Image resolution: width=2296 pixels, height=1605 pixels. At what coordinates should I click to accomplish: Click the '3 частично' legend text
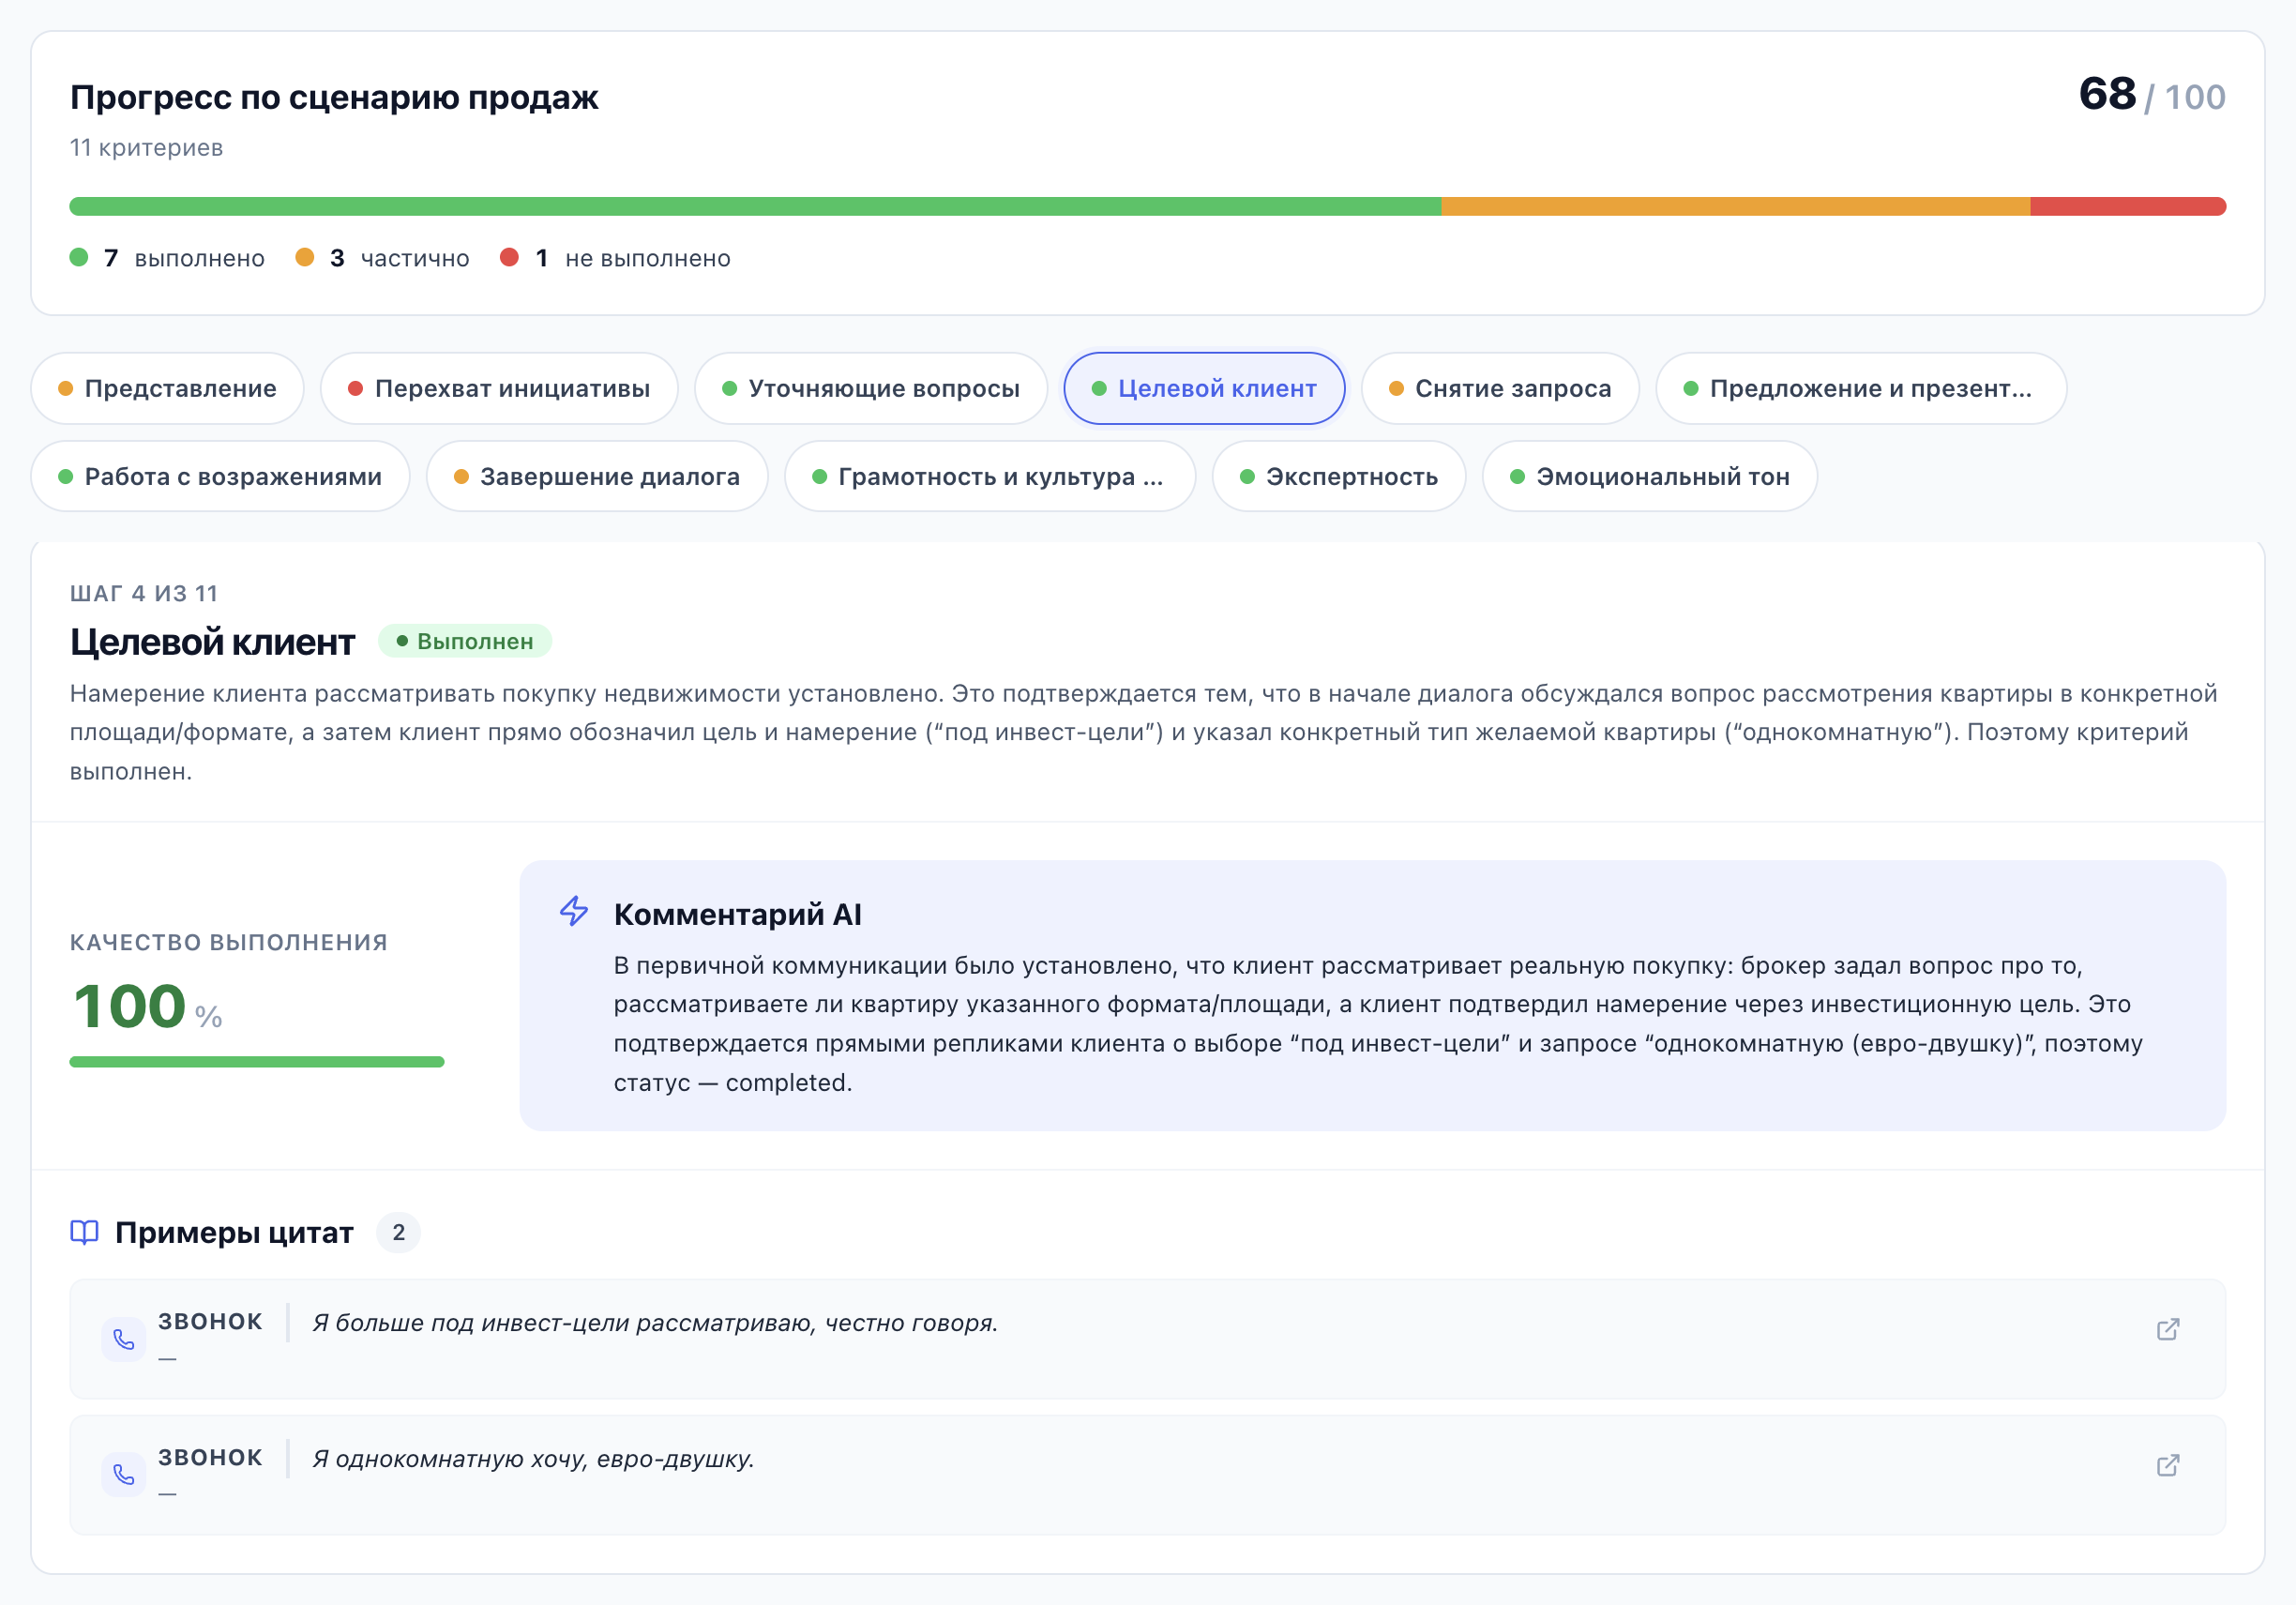click(399, 258)
